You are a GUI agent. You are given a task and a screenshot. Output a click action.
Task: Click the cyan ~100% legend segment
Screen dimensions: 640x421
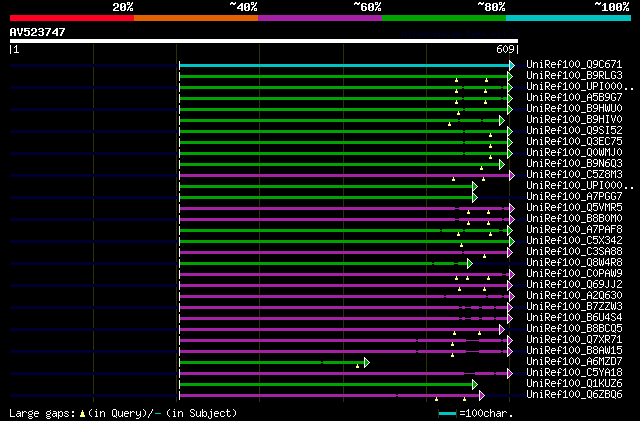coord(569,18)
